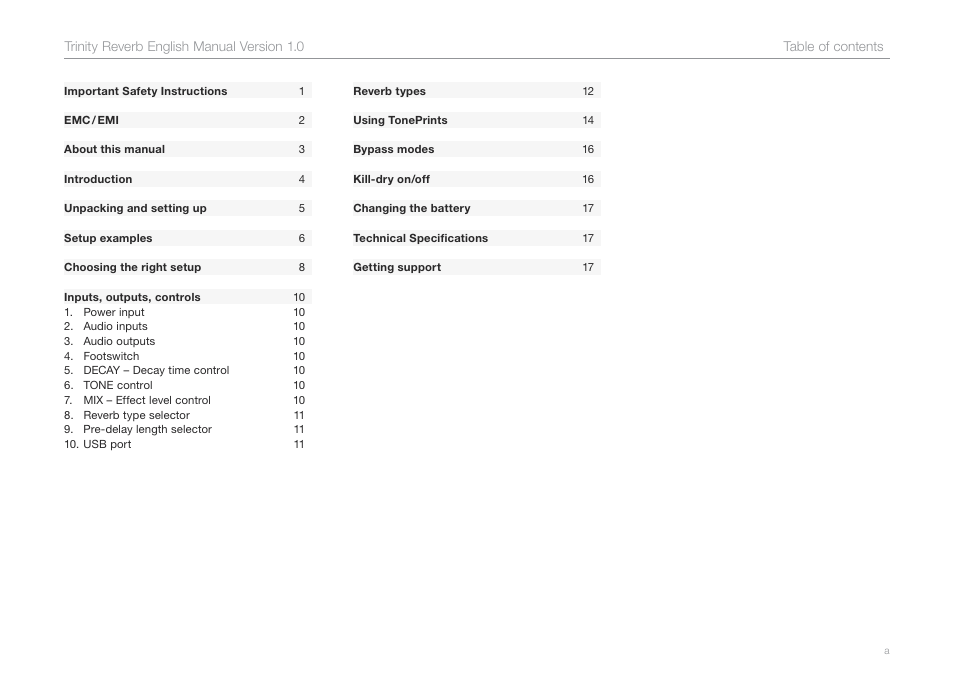This screenshot has height=675, width=954.
Task: Click page number 1 beside Important Safety Instructions
Action: click(x=302, y=91)
